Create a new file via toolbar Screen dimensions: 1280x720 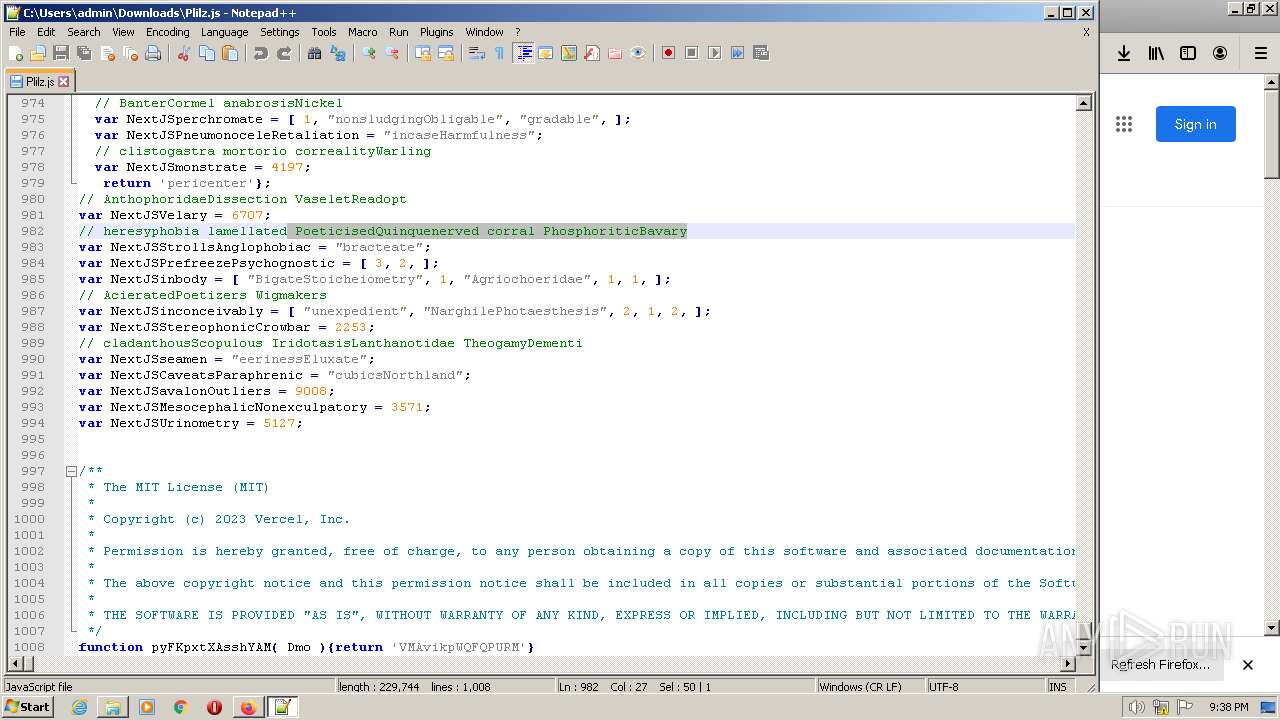tap(16, 53)
